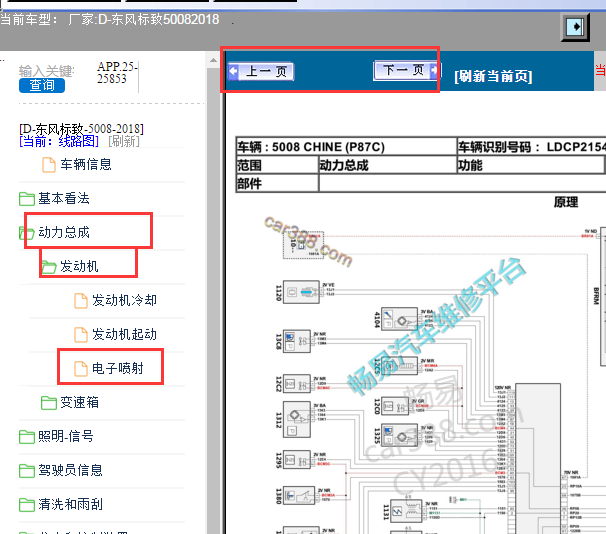The width and height of the screenshot is (606, 534).
Task: Click the 输入关键 keyword input field
Action: 46,71
